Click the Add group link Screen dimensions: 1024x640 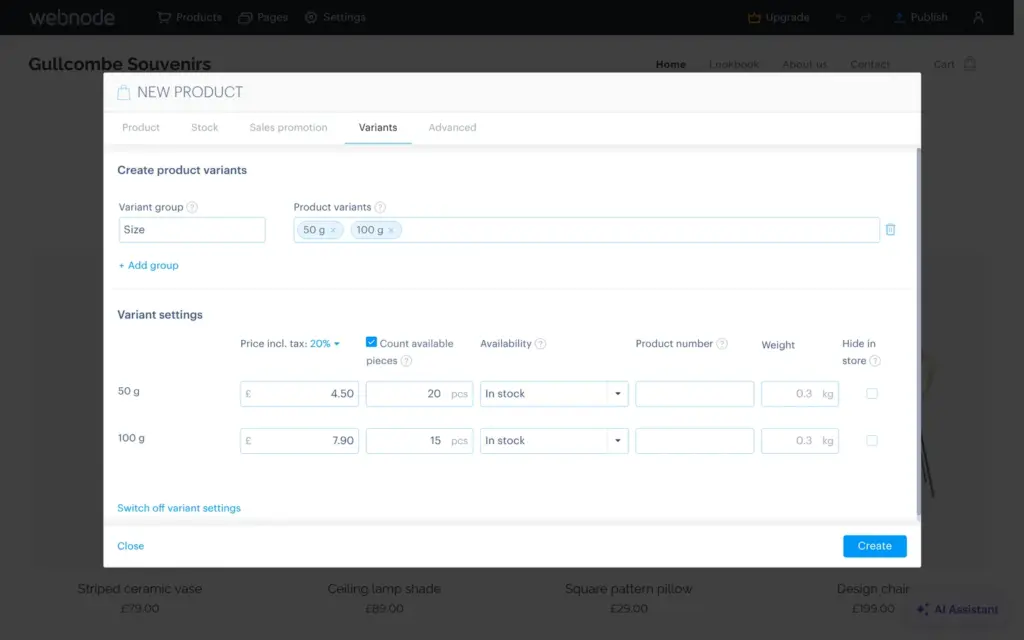click(x=148, y=265)
